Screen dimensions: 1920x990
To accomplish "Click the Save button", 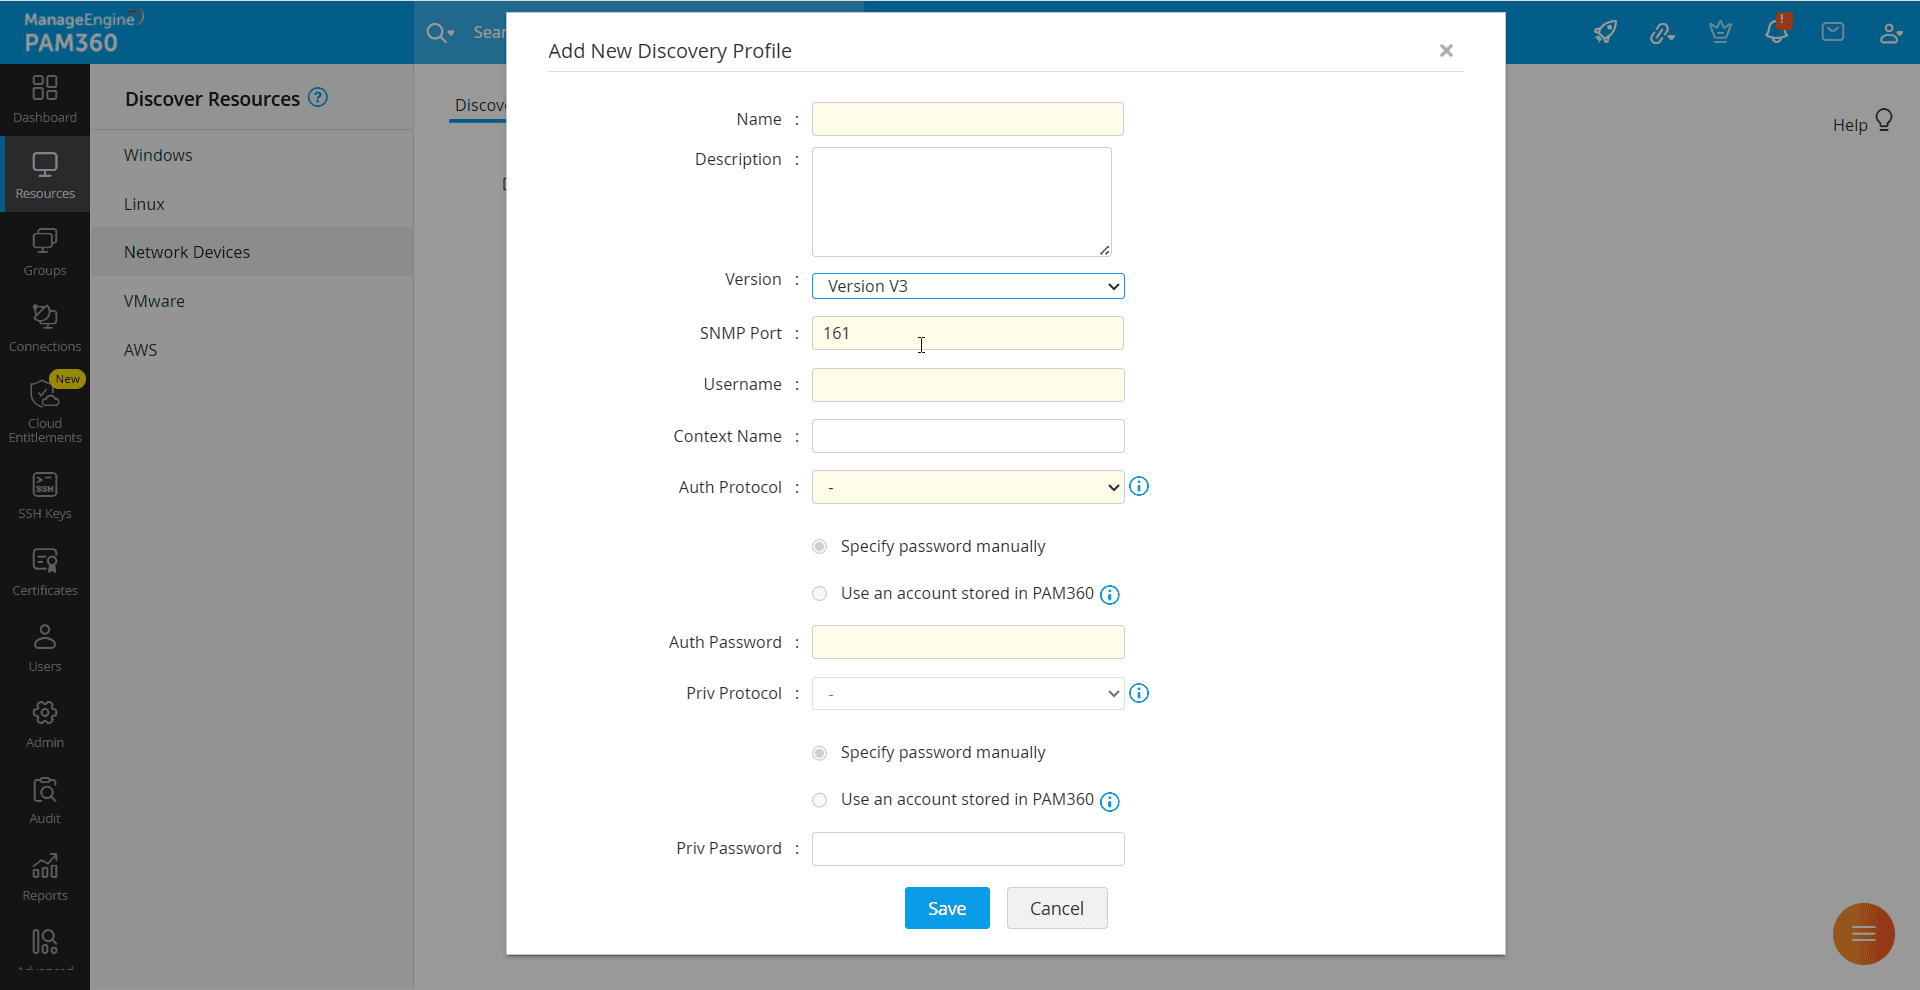I will click(x=946, y=908).
